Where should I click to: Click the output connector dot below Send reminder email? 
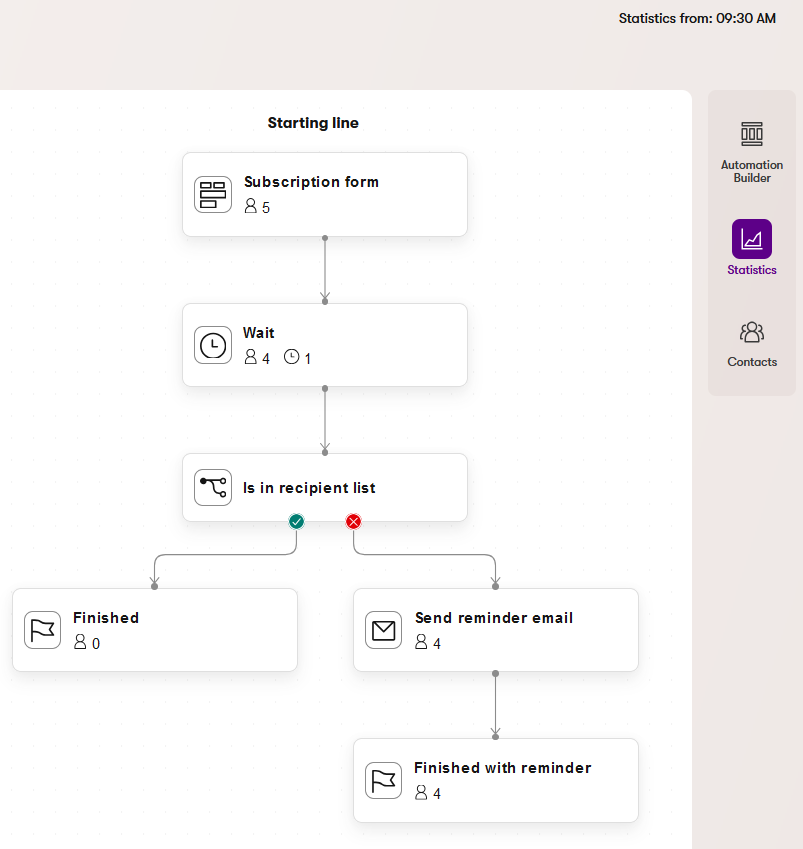(495, 674)
